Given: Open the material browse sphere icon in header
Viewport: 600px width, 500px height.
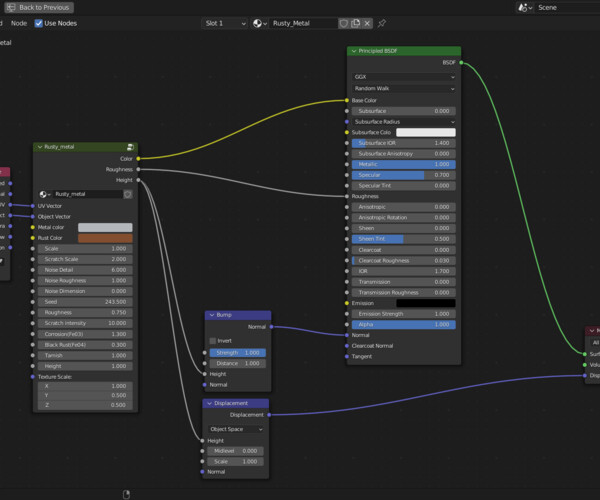Looking at the screenshot, I should (x=259, y=23).
